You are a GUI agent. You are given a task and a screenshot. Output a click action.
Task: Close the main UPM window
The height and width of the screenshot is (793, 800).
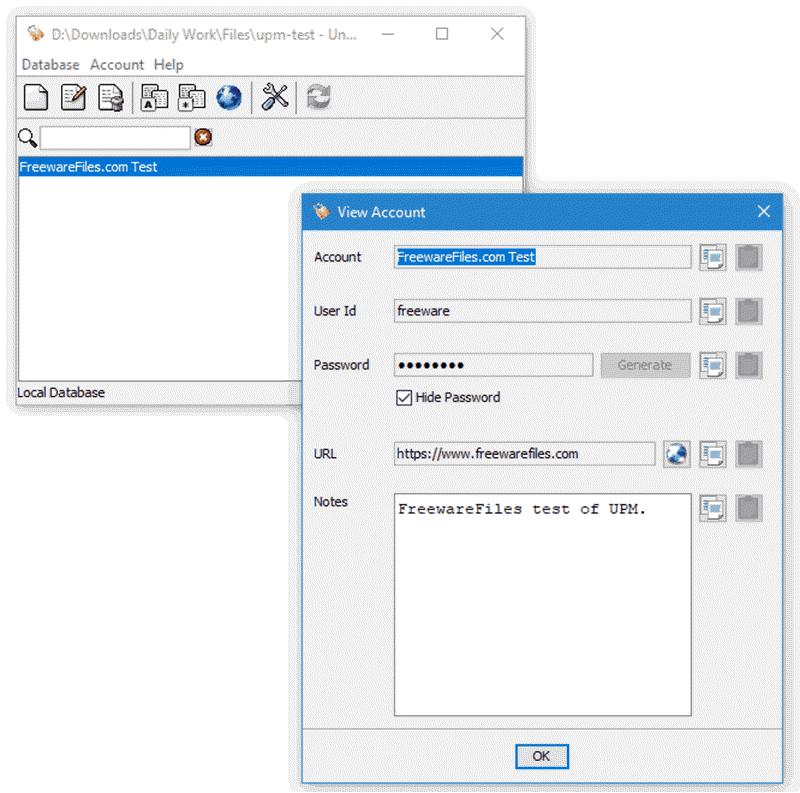click(497, 34)
